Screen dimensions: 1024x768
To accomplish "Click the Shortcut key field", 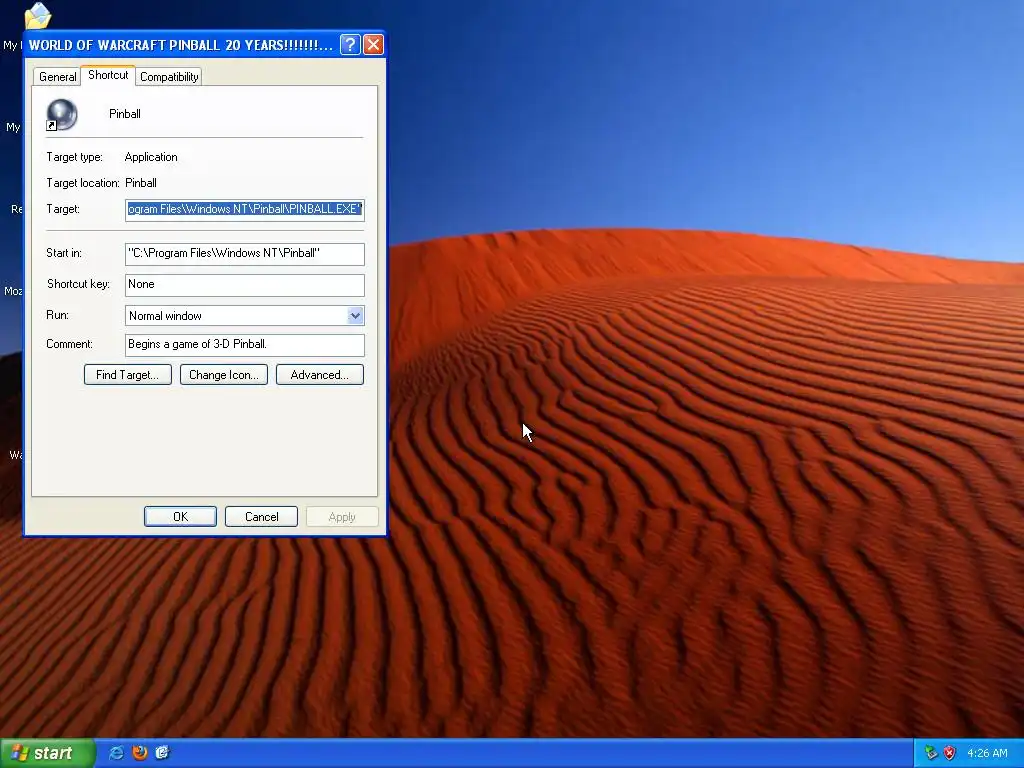I will (x=244, y=285).
